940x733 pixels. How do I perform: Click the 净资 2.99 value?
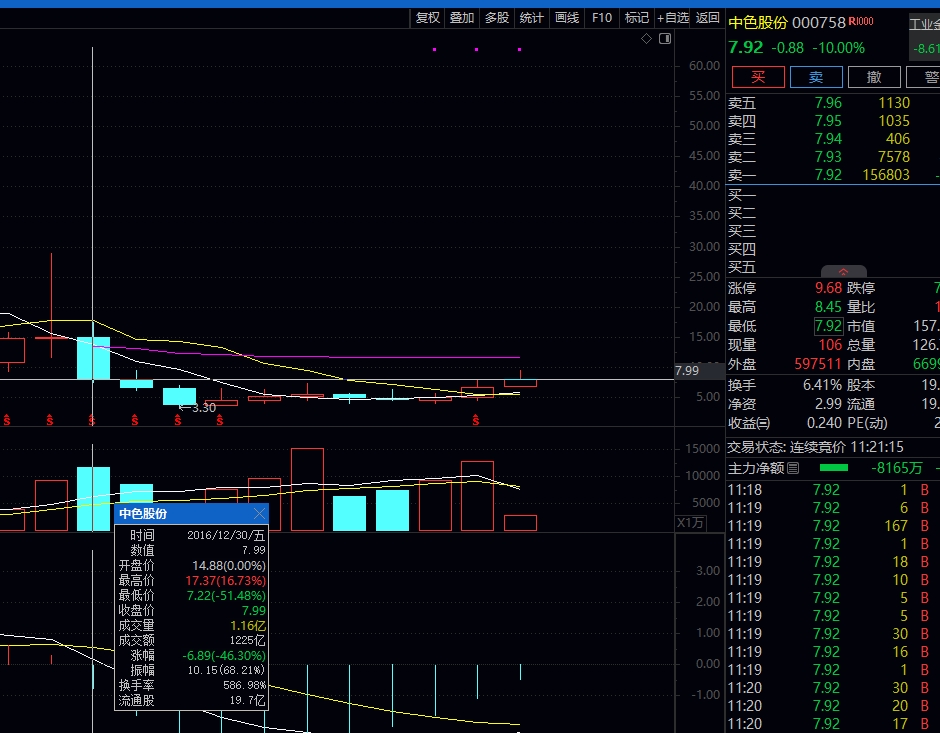[828, 404]
